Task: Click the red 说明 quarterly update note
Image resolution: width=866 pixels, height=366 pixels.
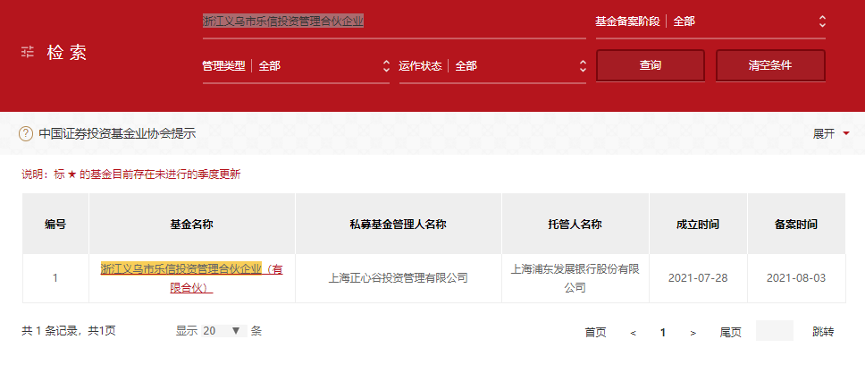Action: point(131,175)
